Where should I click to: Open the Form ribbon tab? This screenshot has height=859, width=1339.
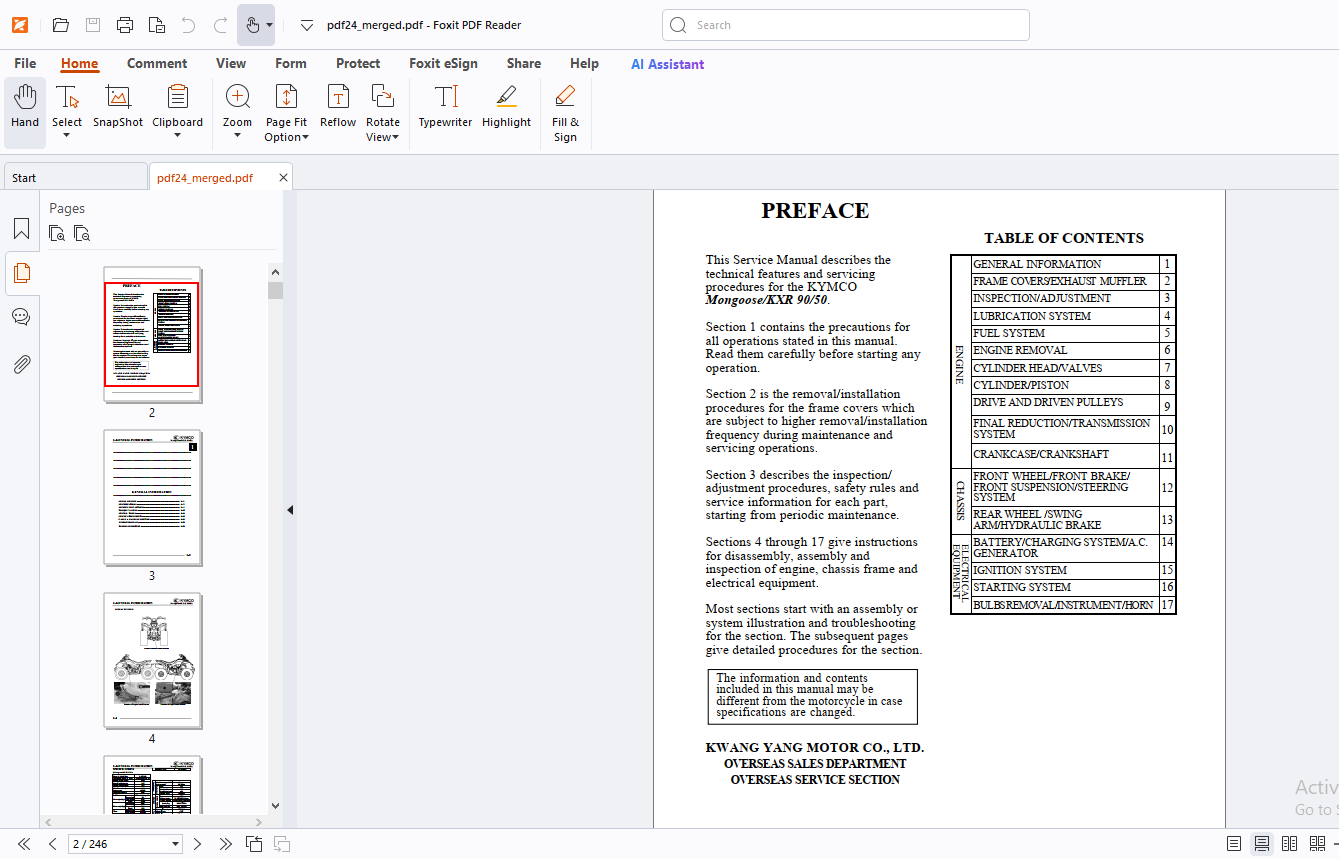click(x=291, y=63)
